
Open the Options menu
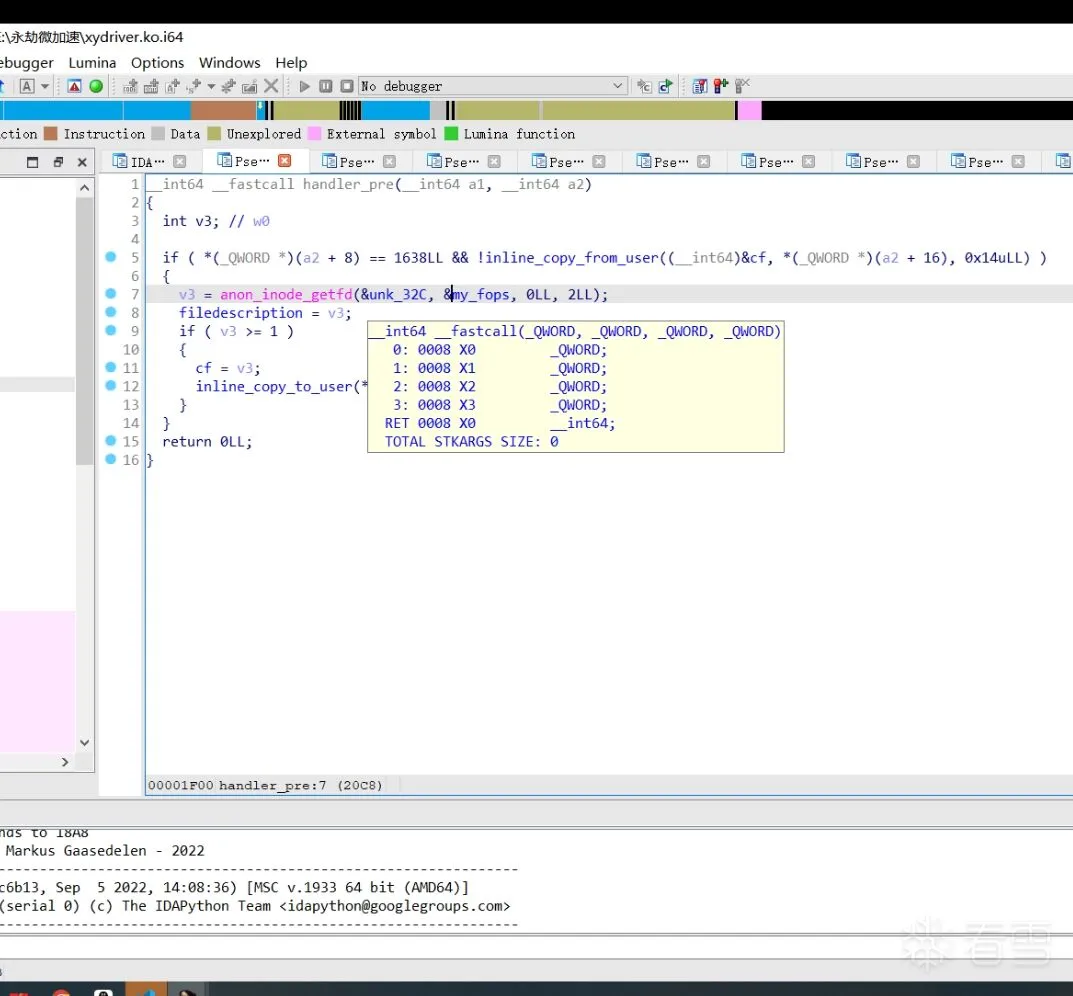pos(157,62)
